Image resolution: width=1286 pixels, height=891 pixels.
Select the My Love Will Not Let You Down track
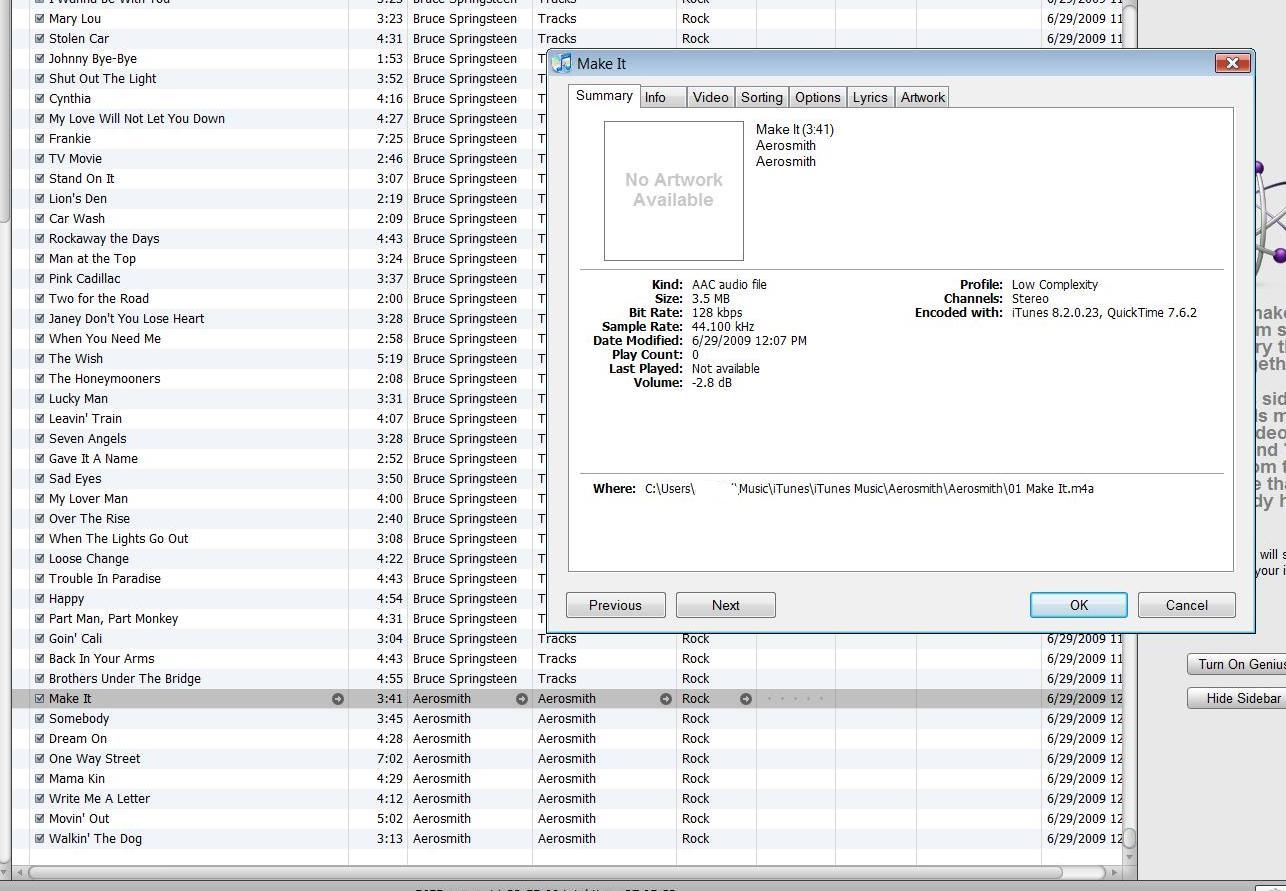(137, 119)
